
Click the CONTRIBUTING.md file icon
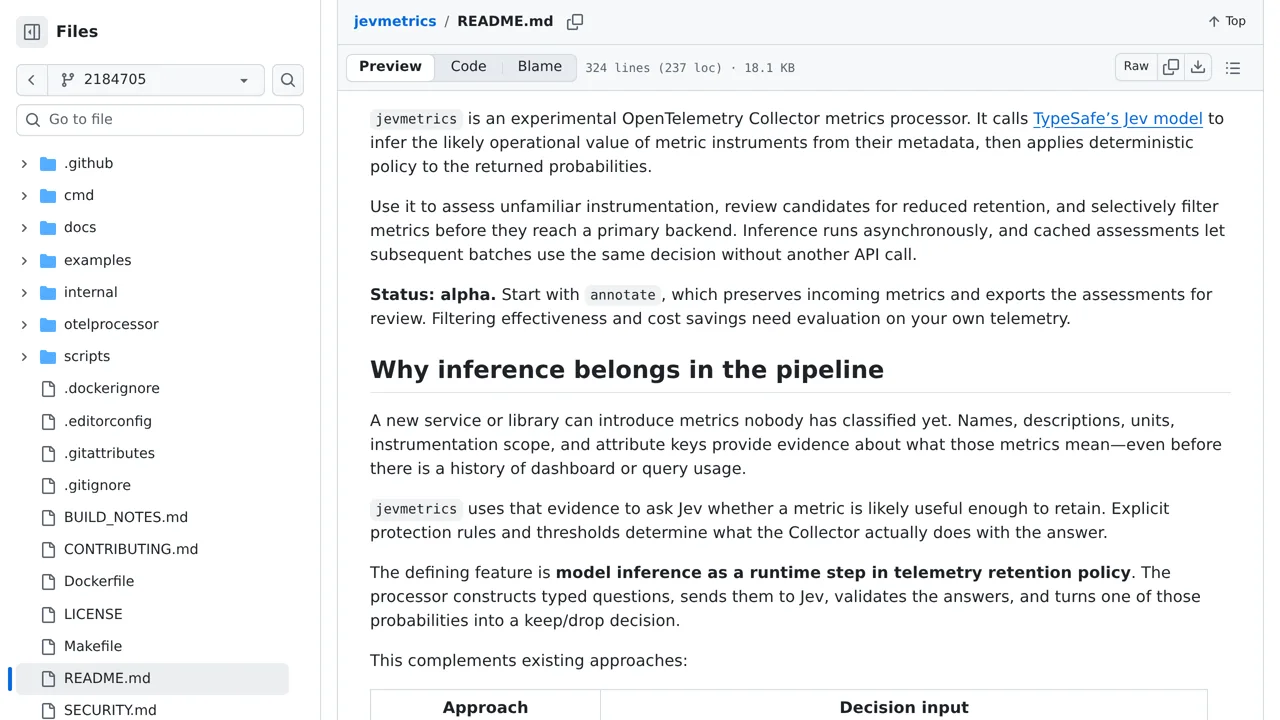[x=48, y=549]
